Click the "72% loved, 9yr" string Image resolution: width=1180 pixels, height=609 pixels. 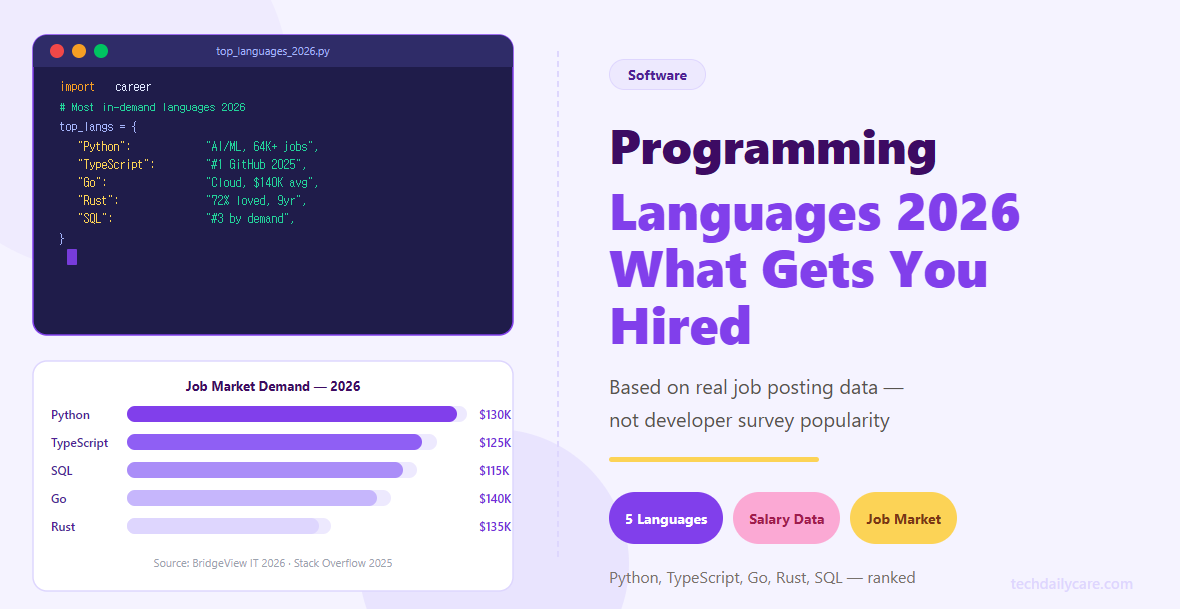pyautogui.click(x=257, y=200)
